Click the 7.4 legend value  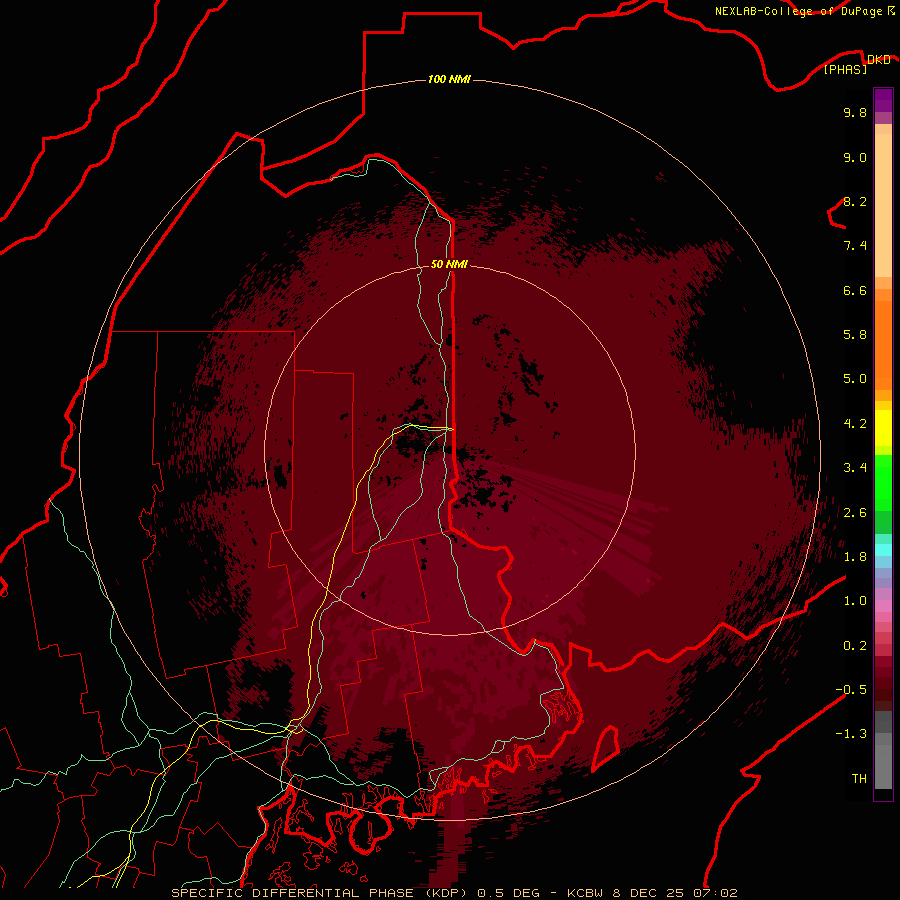pos(855,246)
